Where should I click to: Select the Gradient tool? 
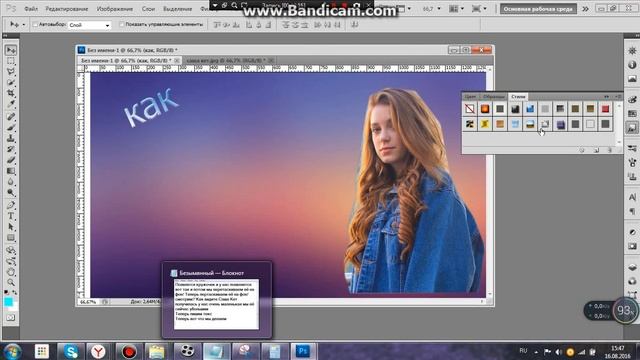[x=11, y=171]
